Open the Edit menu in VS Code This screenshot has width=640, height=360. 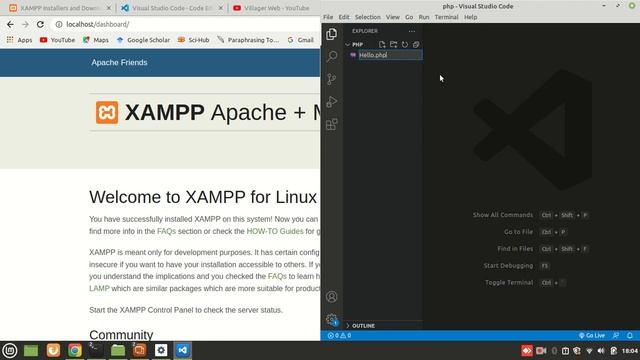tap(344, 17)
